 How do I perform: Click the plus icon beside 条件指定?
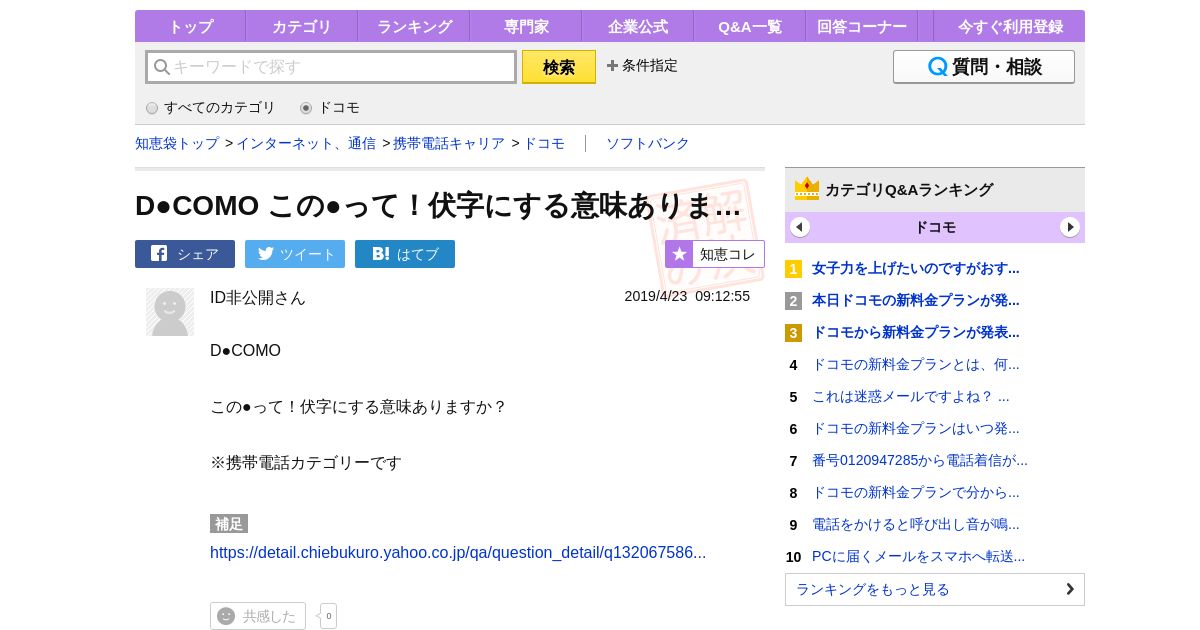click(613, 66)
